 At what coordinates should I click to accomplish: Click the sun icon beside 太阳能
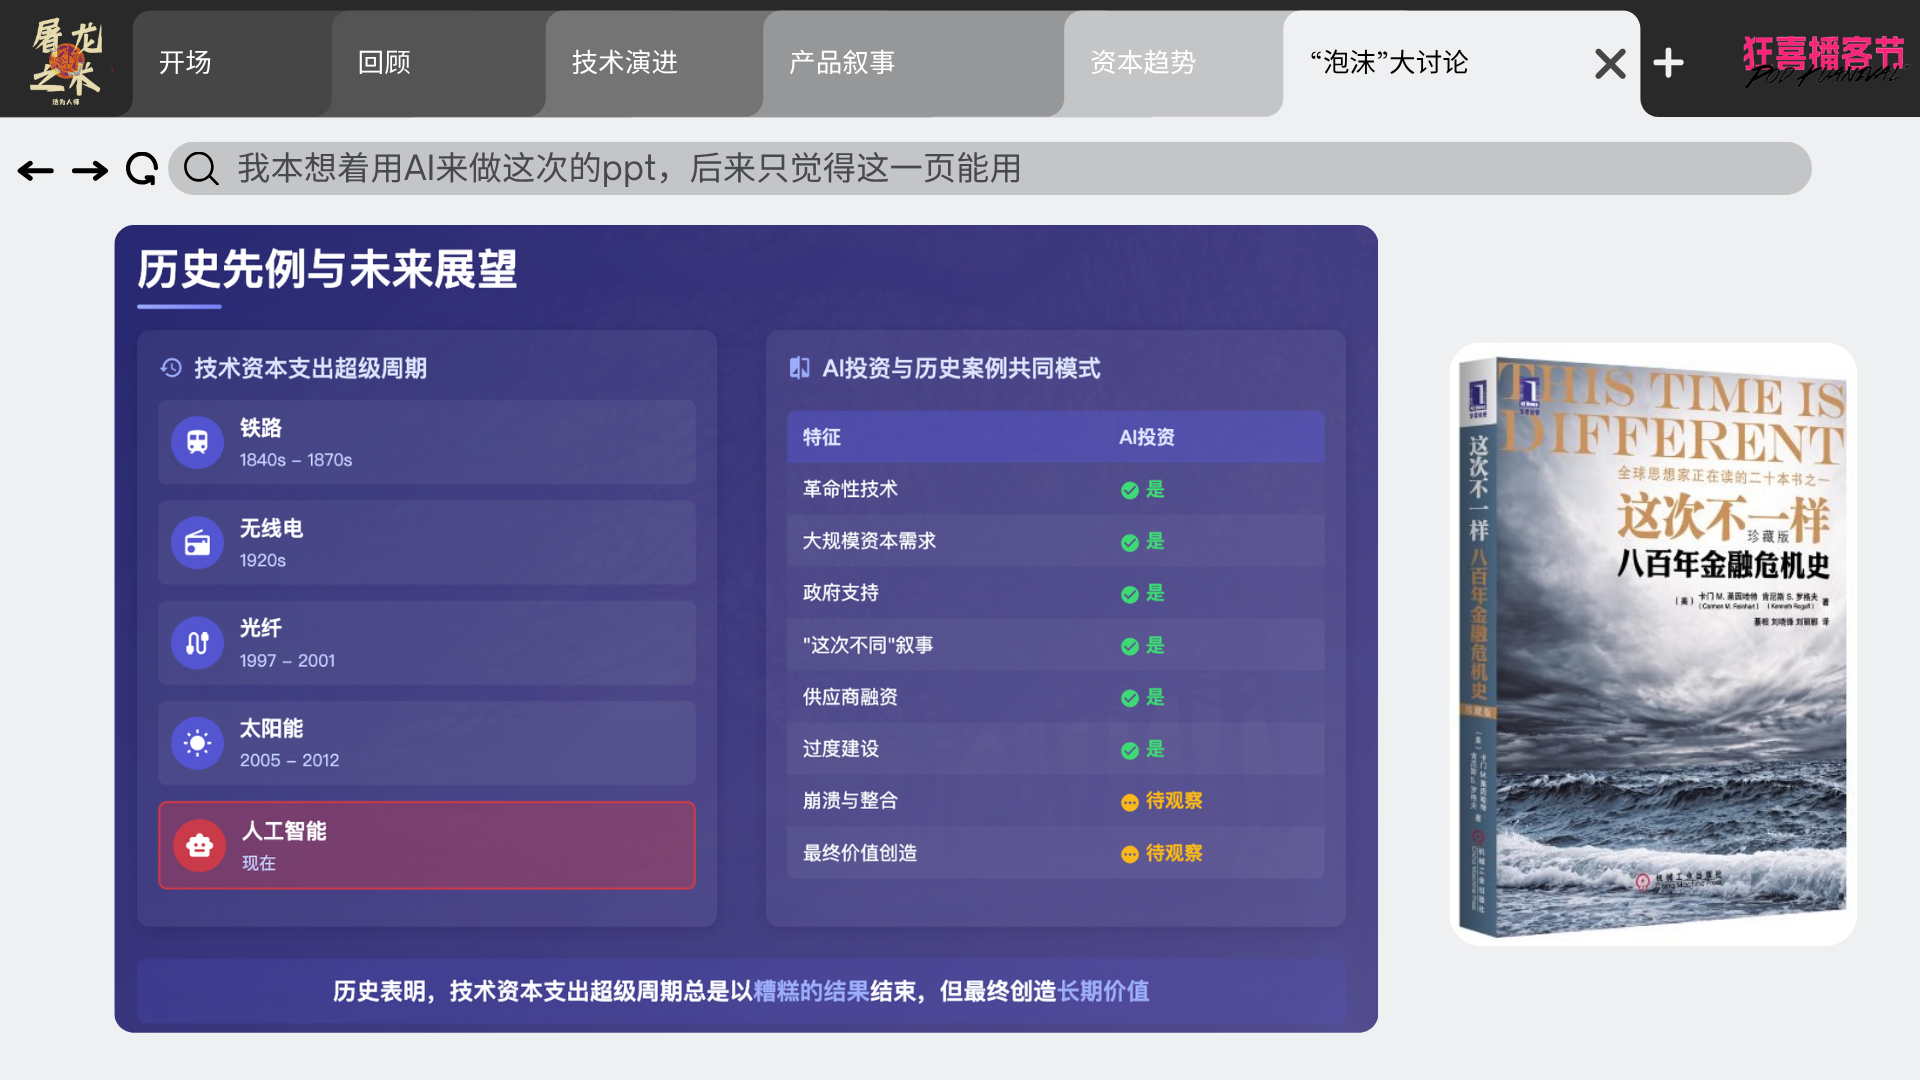[x=197, y=743]
